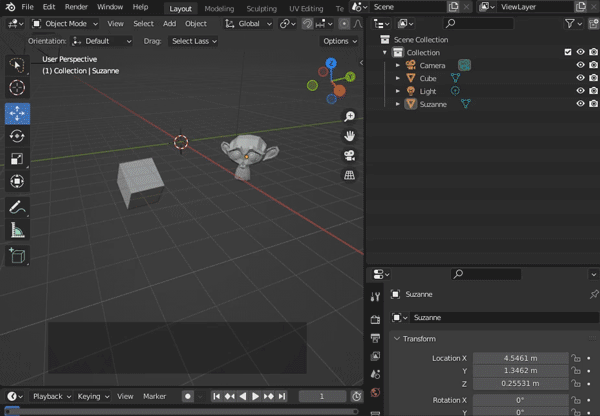Click the Location X value field
Viewport: 600px width, 416px height.
[x=520, y=358]
